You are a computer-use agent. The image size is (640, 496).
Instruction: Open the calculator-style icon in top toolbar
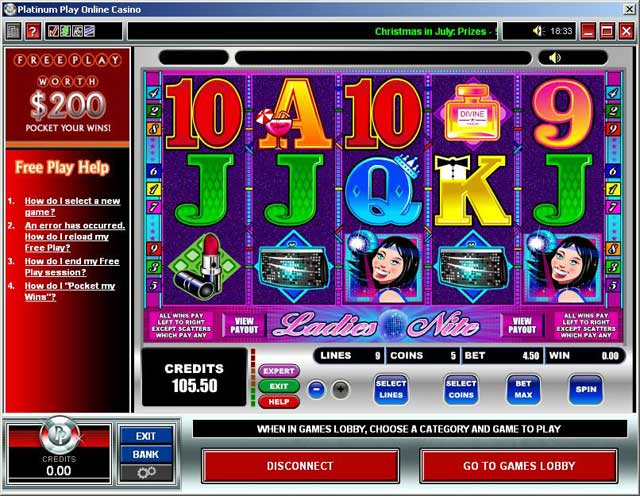point(13,31)
